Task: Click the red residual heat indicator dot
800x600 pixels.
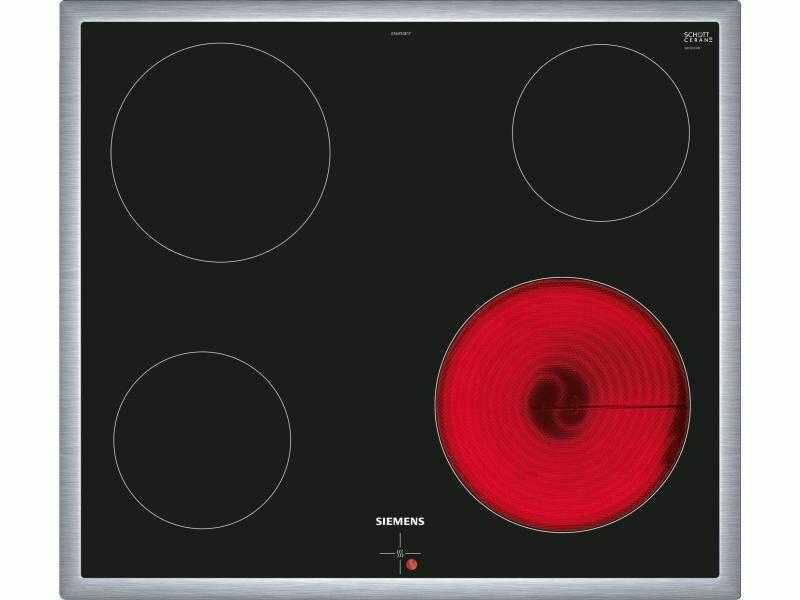Action: point(412,564)
